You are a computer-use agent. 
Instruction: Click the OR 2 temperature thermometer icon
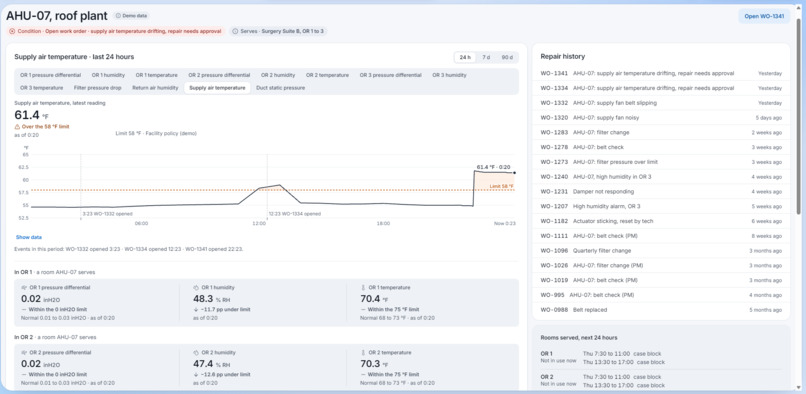[363, 353]
